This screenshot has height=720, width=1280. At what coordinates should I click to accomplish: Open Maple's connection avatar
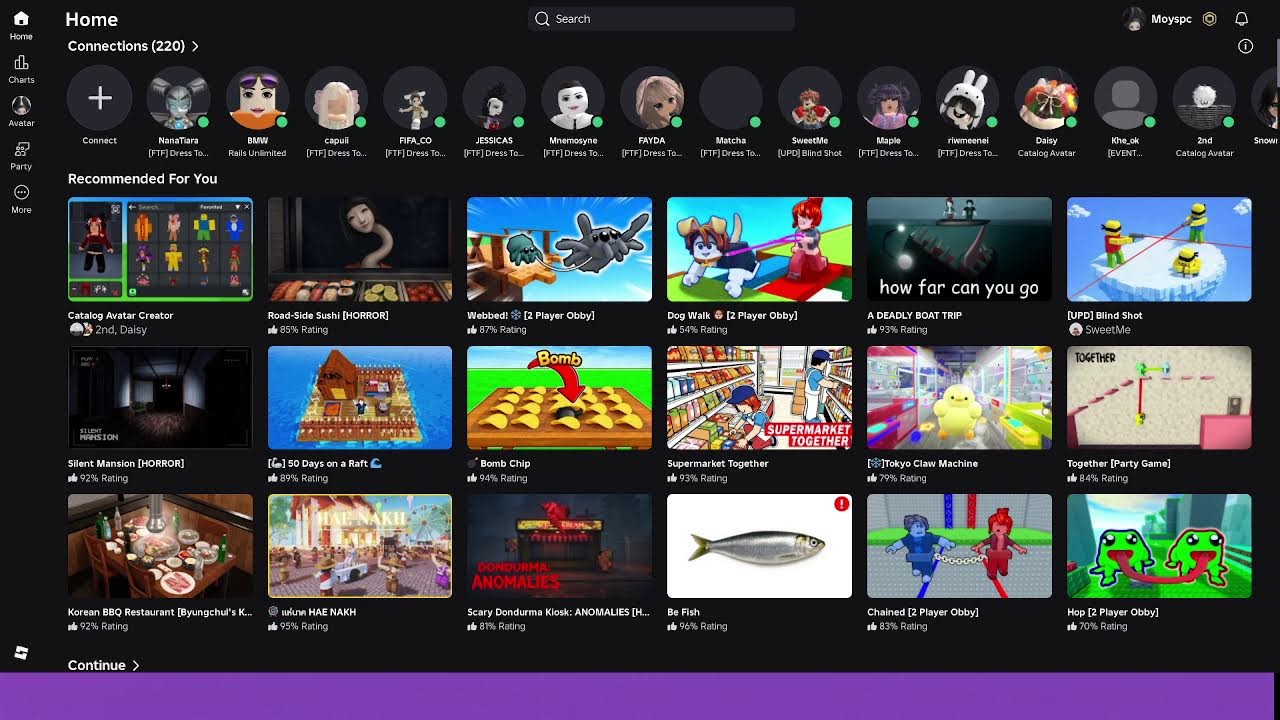tap(889, 98)
